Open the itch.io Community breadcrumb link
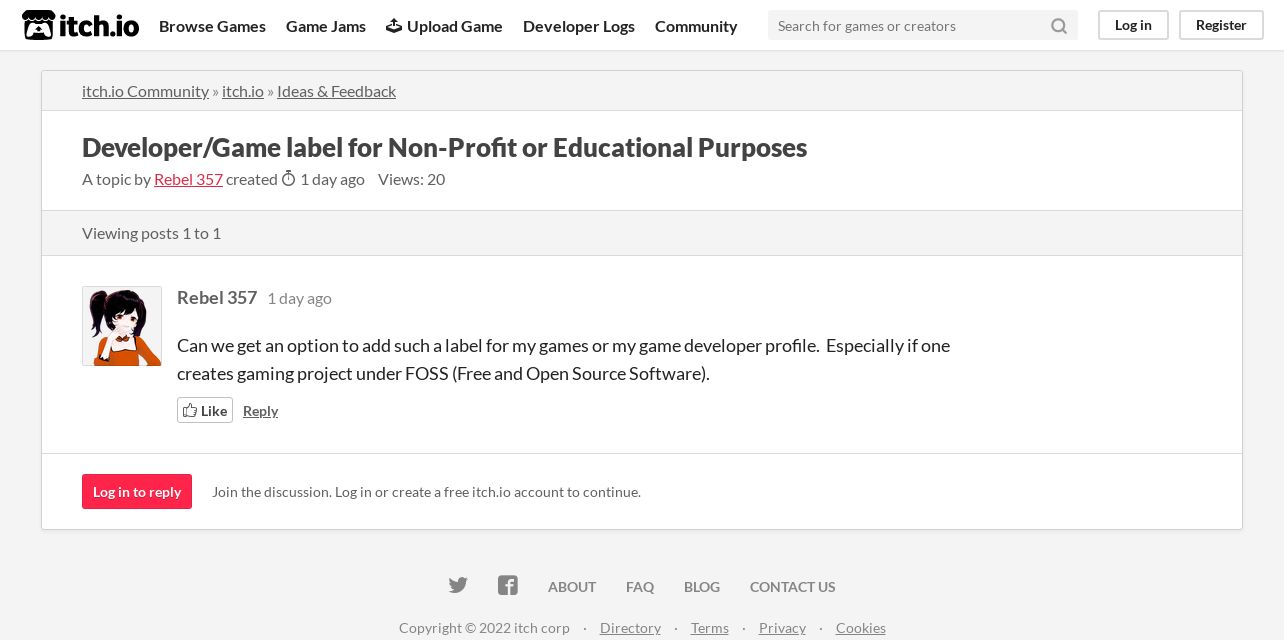 pos(145,91)
